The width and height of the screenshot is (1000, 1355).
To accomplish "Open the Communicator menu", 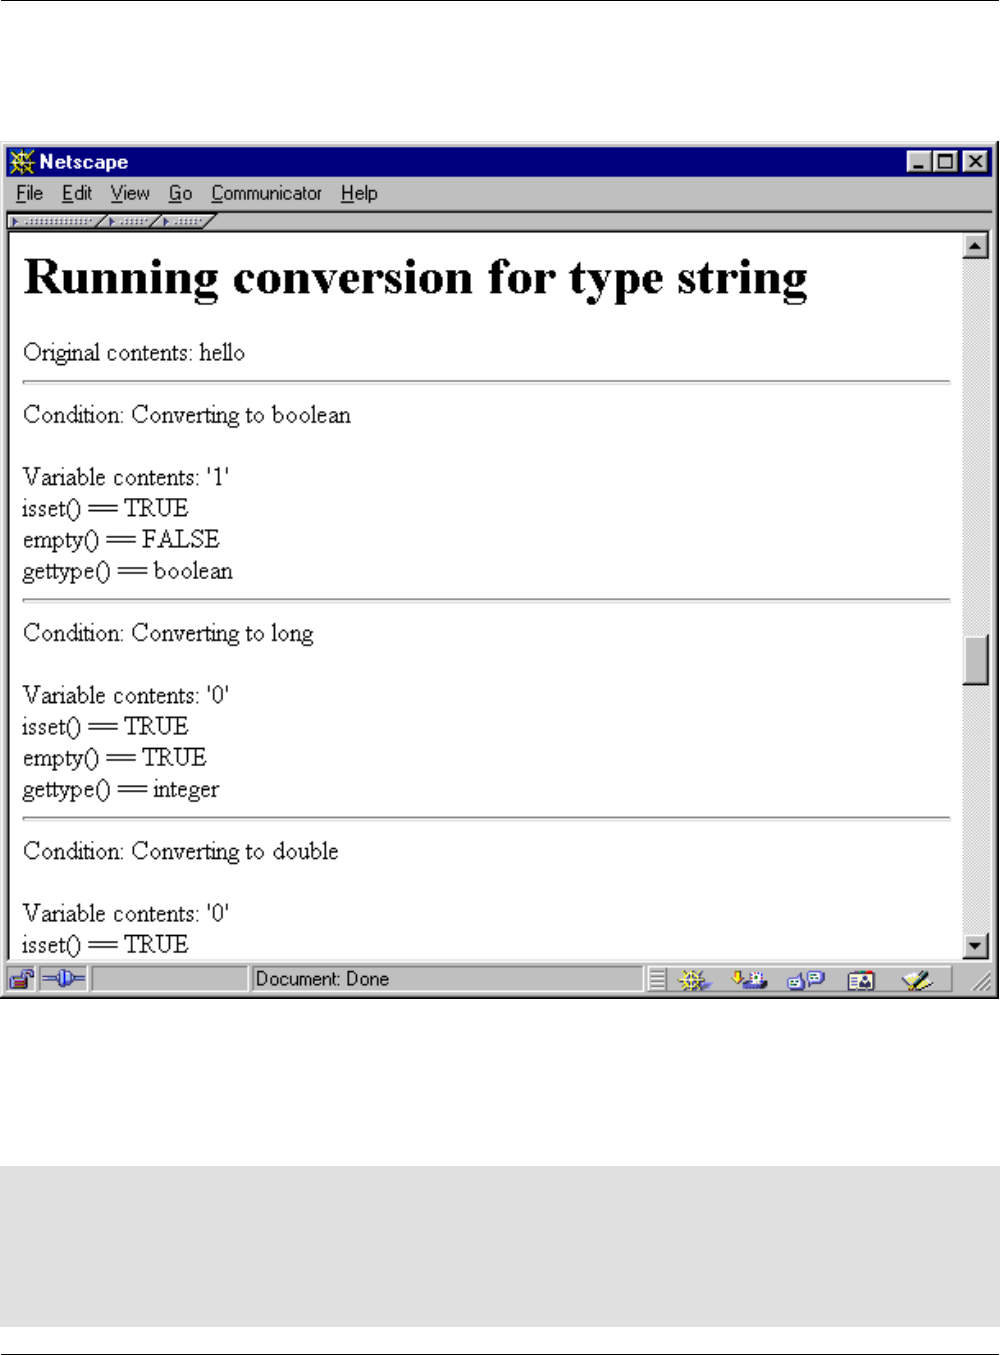I will (266, 193).
